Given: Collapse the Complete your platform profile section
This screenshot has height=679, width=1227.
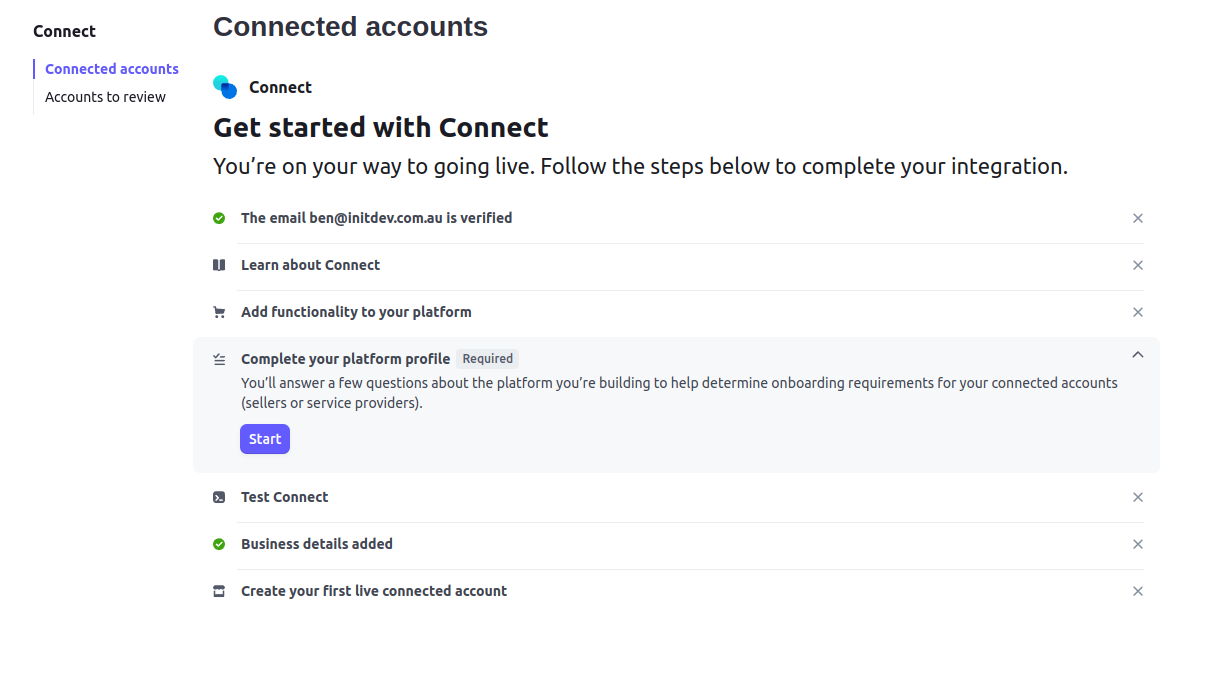Looking at the screenshot, I should coord(1137,354).
